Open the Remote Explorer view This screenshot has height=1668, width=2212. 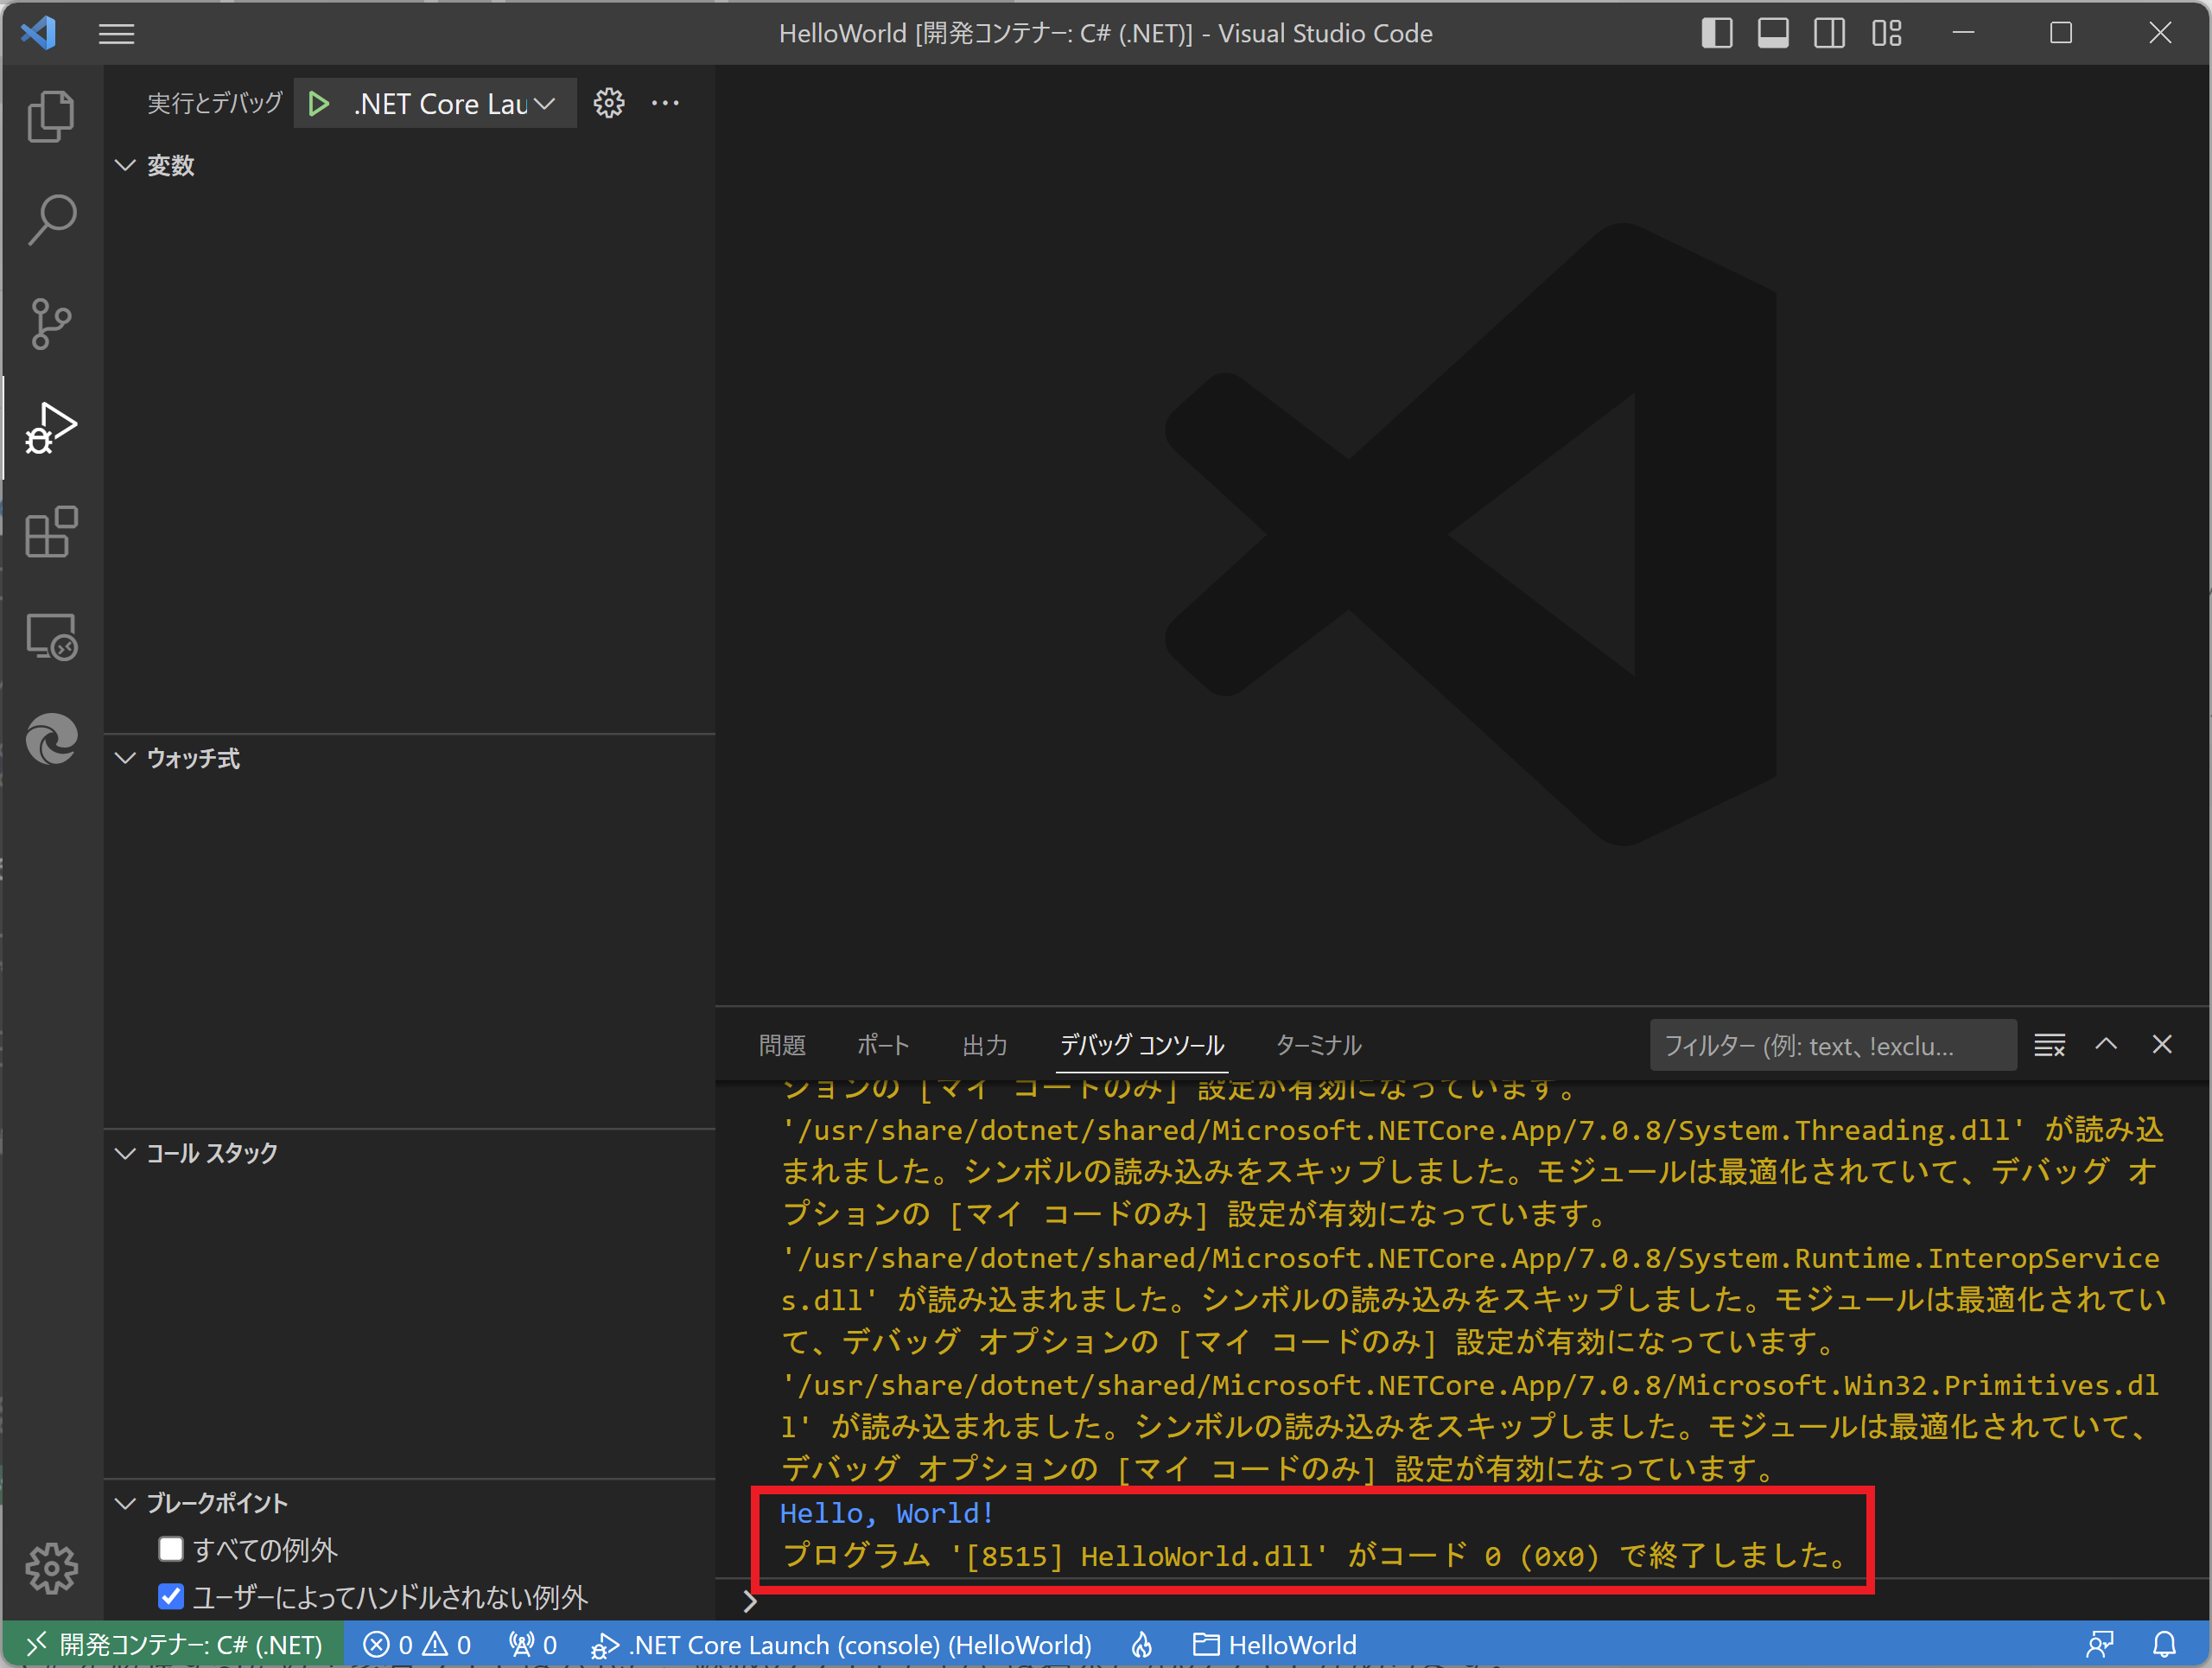click(x=51, y=636)
